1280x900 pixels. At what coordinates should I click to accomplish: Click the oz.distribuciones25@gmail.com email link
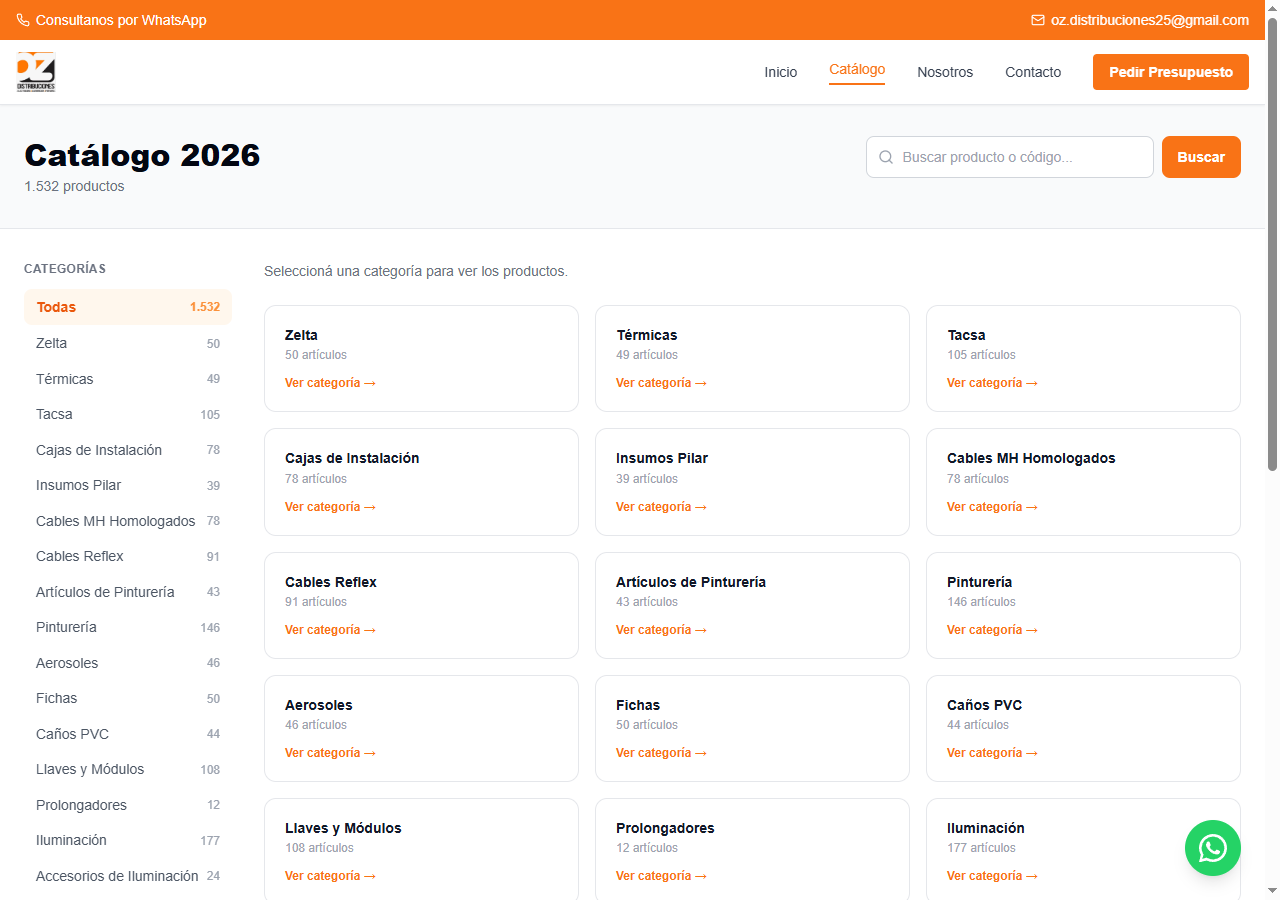coord(1140,20)
